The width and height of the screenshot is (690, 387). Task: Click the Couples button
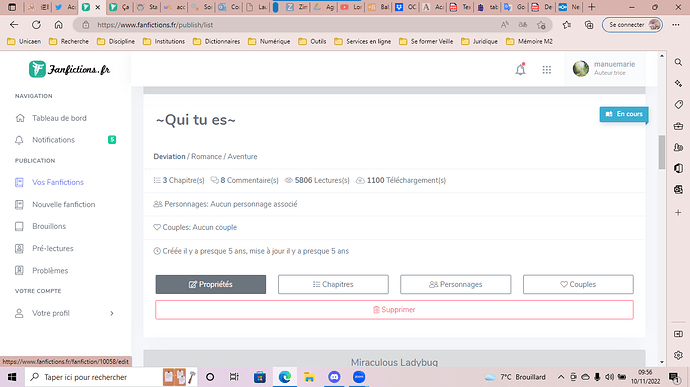[x=578, y=284]
